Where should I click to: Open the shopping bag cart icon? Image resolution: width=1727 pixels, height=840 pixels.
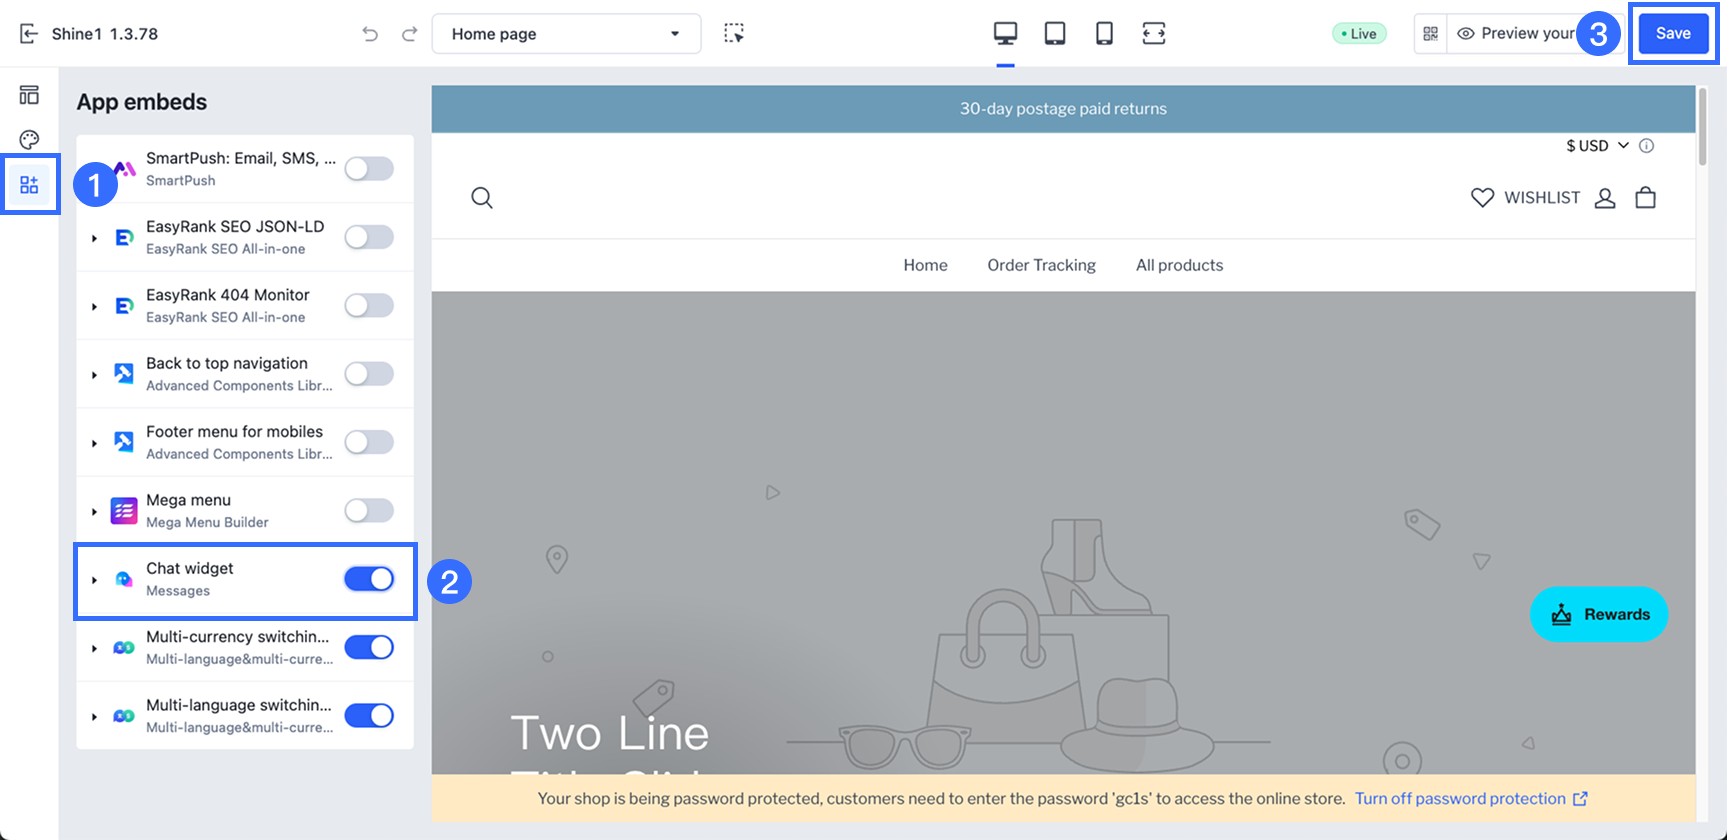(x=1646, y=198)
